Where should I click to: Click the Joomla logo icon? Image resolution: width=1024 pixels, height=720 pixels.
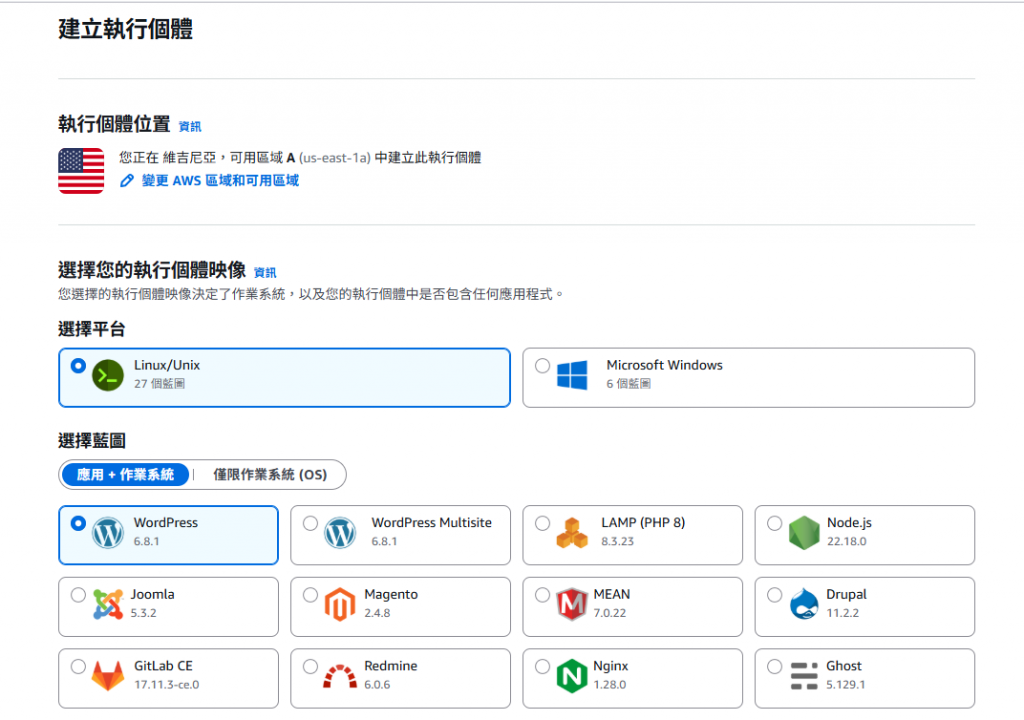coord(108,604)
